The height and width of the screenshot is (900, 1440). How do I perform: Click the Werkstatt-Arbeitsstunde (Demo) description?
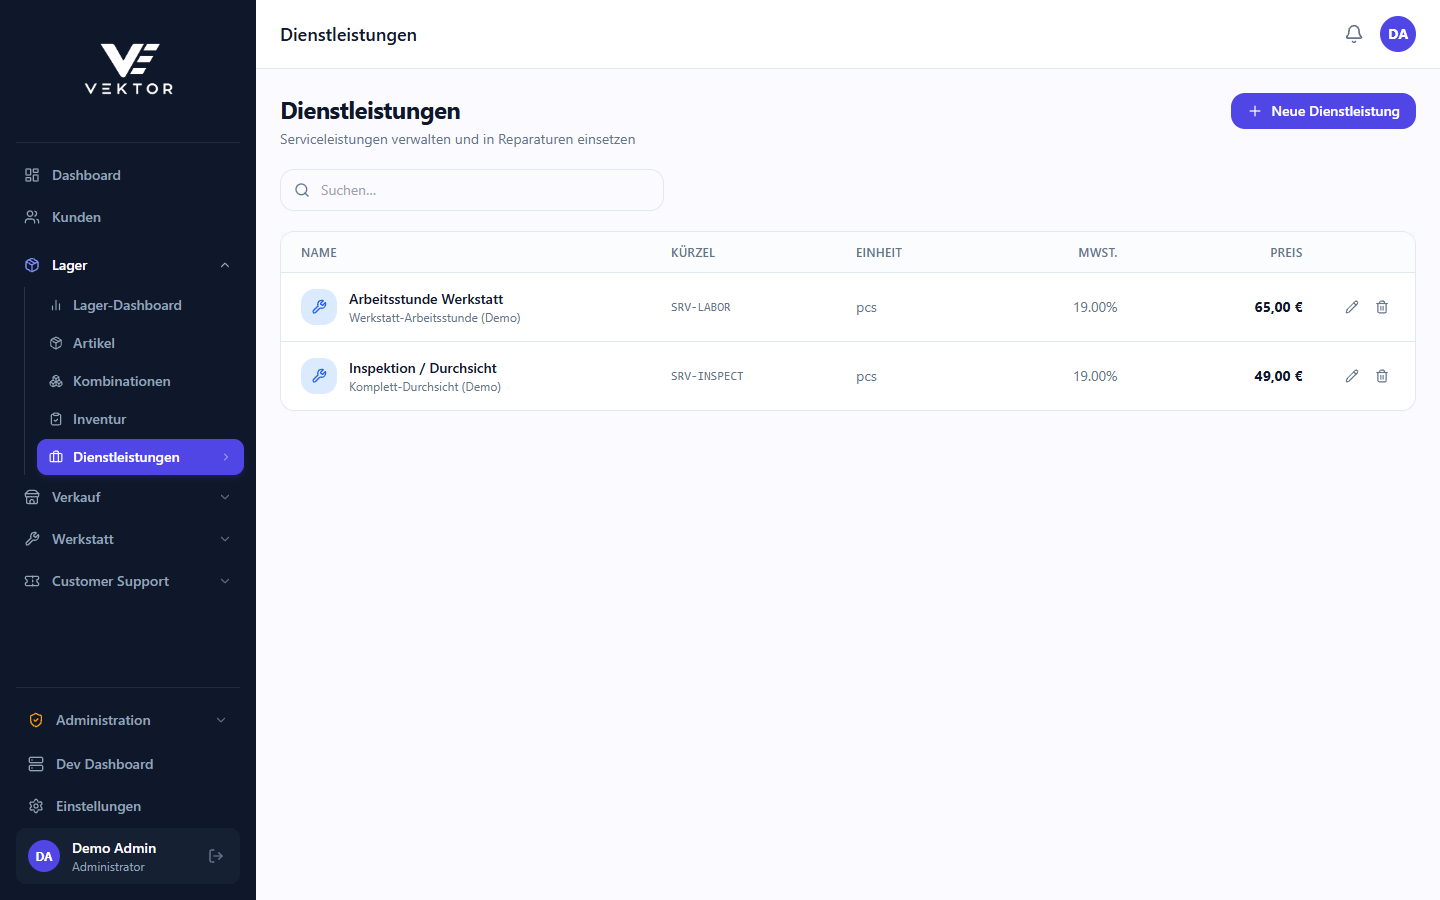435,318
